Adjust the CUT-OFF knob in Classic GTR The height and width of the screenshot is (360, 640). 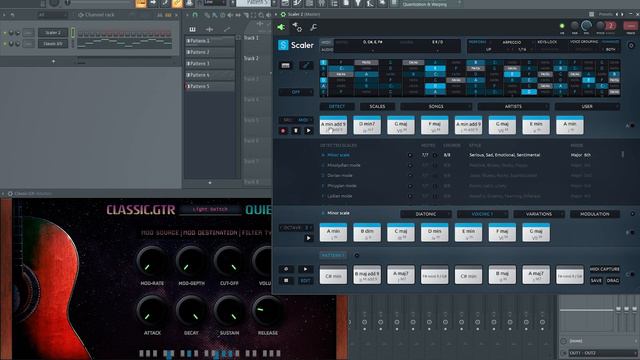click(229, 262)
